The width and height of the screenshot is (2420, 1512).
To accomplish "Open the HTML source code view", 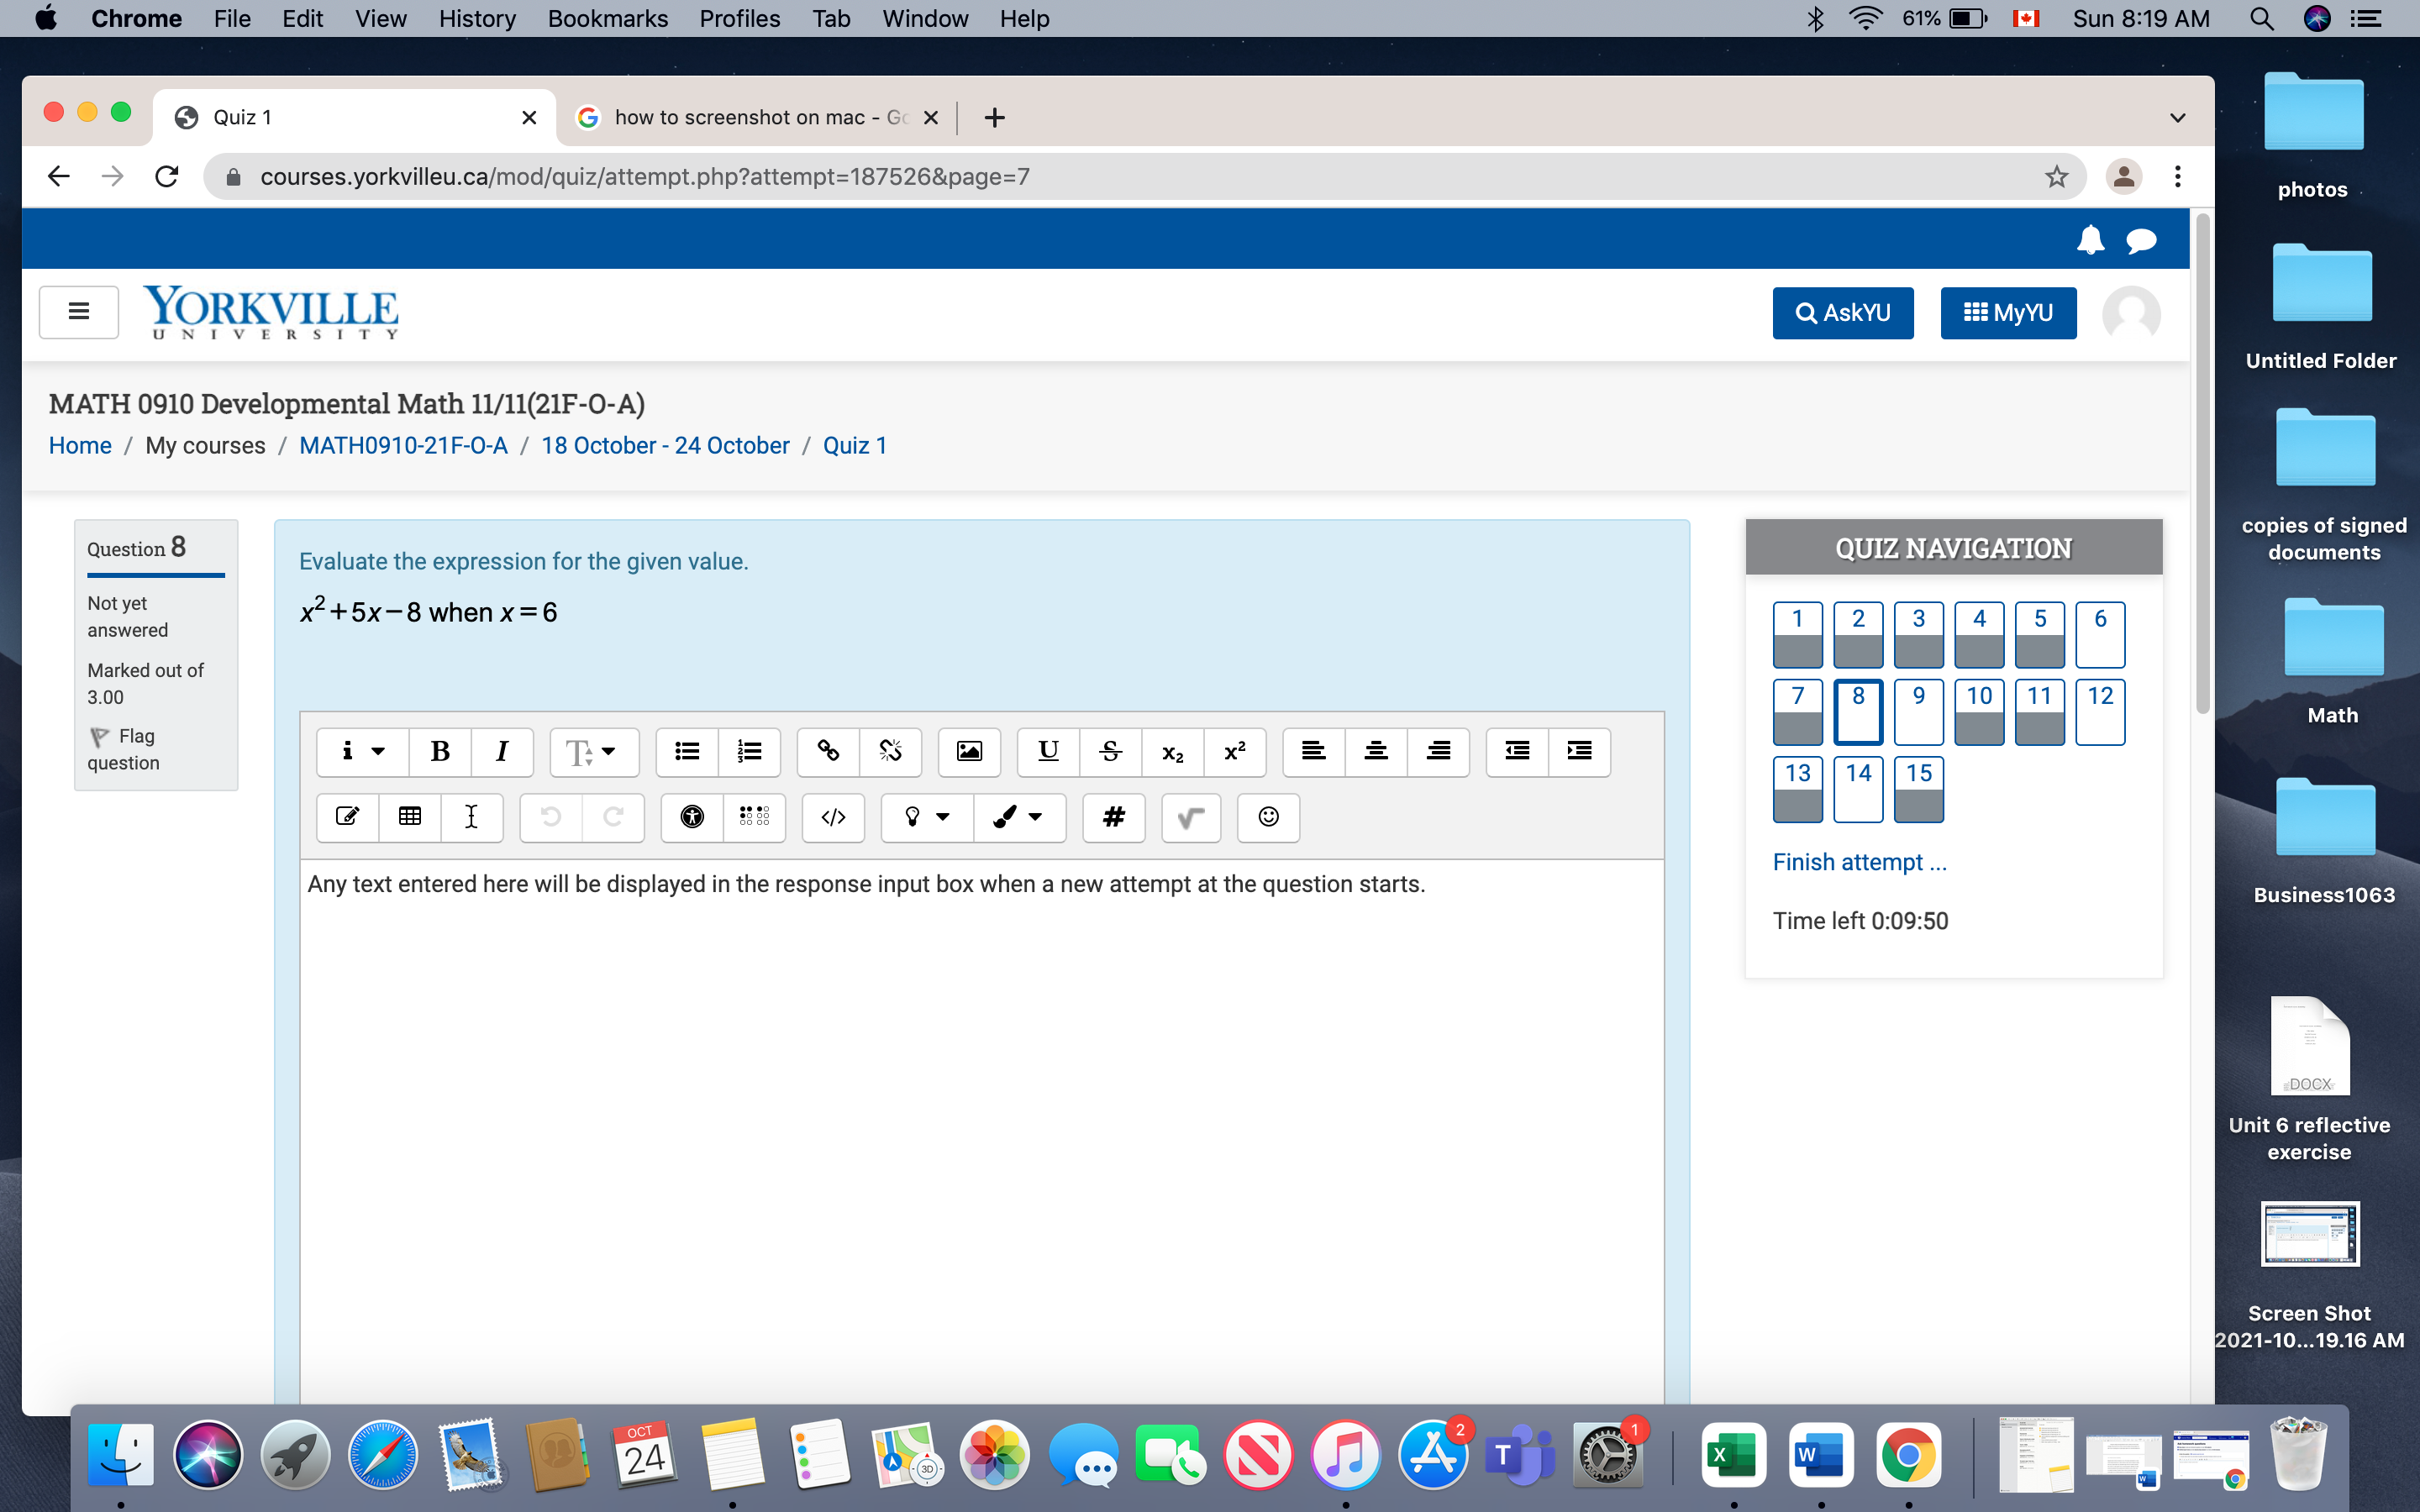I will point(833,817).
